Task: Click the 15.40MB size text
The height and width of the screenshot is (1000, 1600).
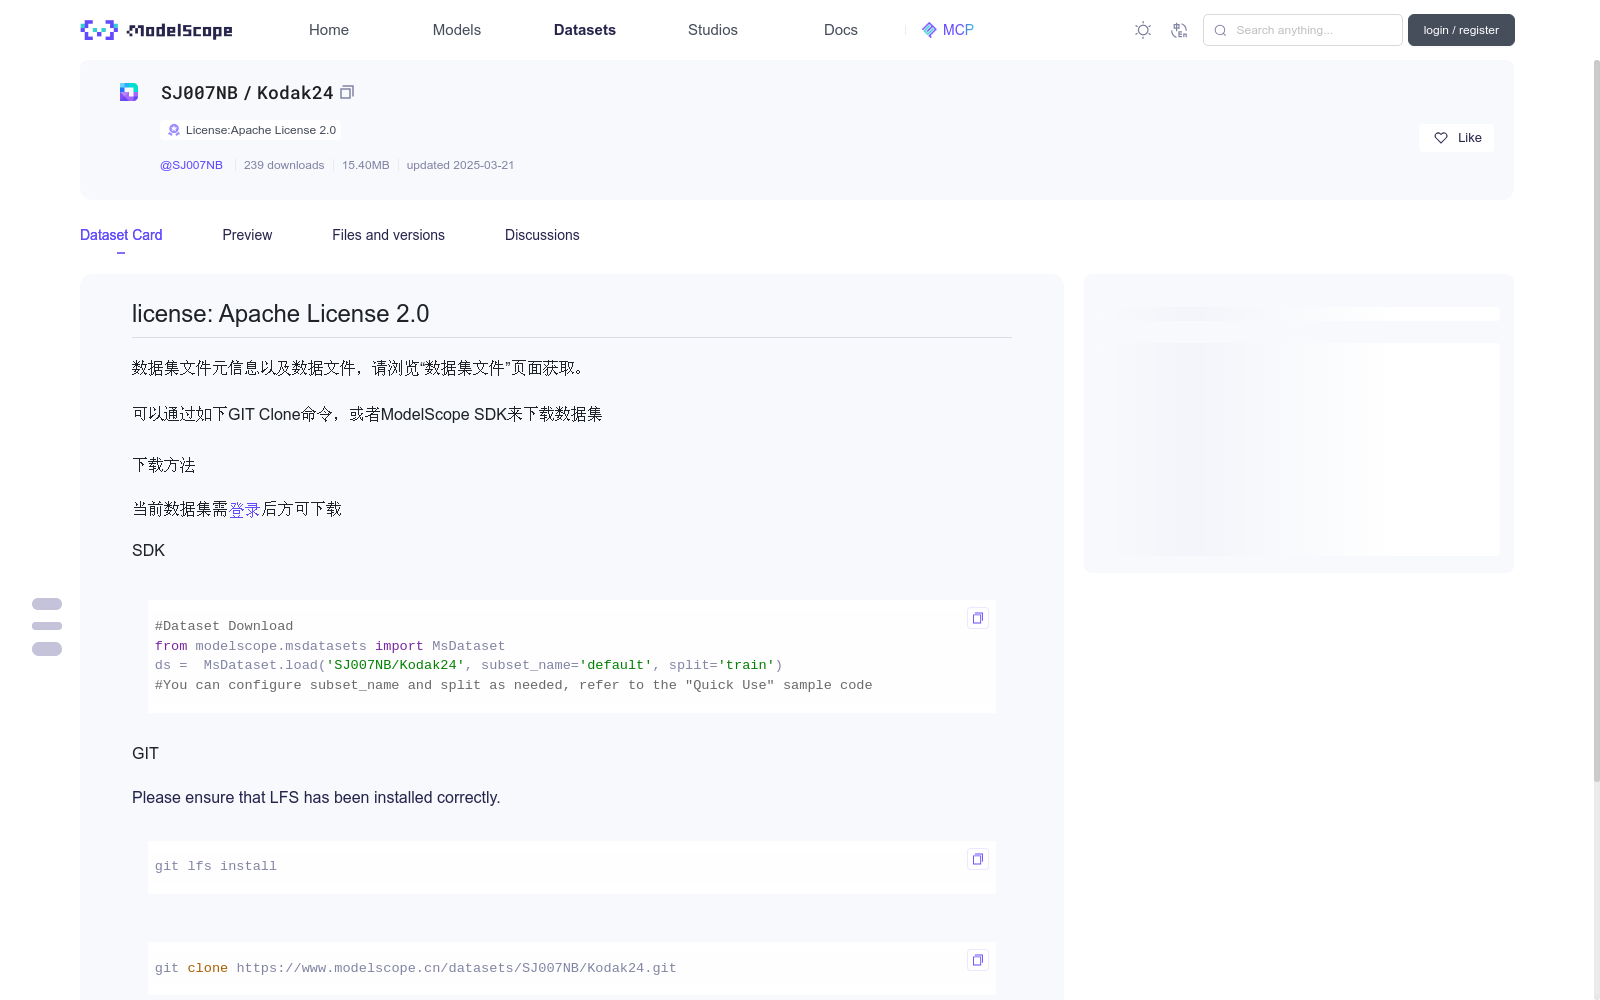Action: (x=365, y=165)
